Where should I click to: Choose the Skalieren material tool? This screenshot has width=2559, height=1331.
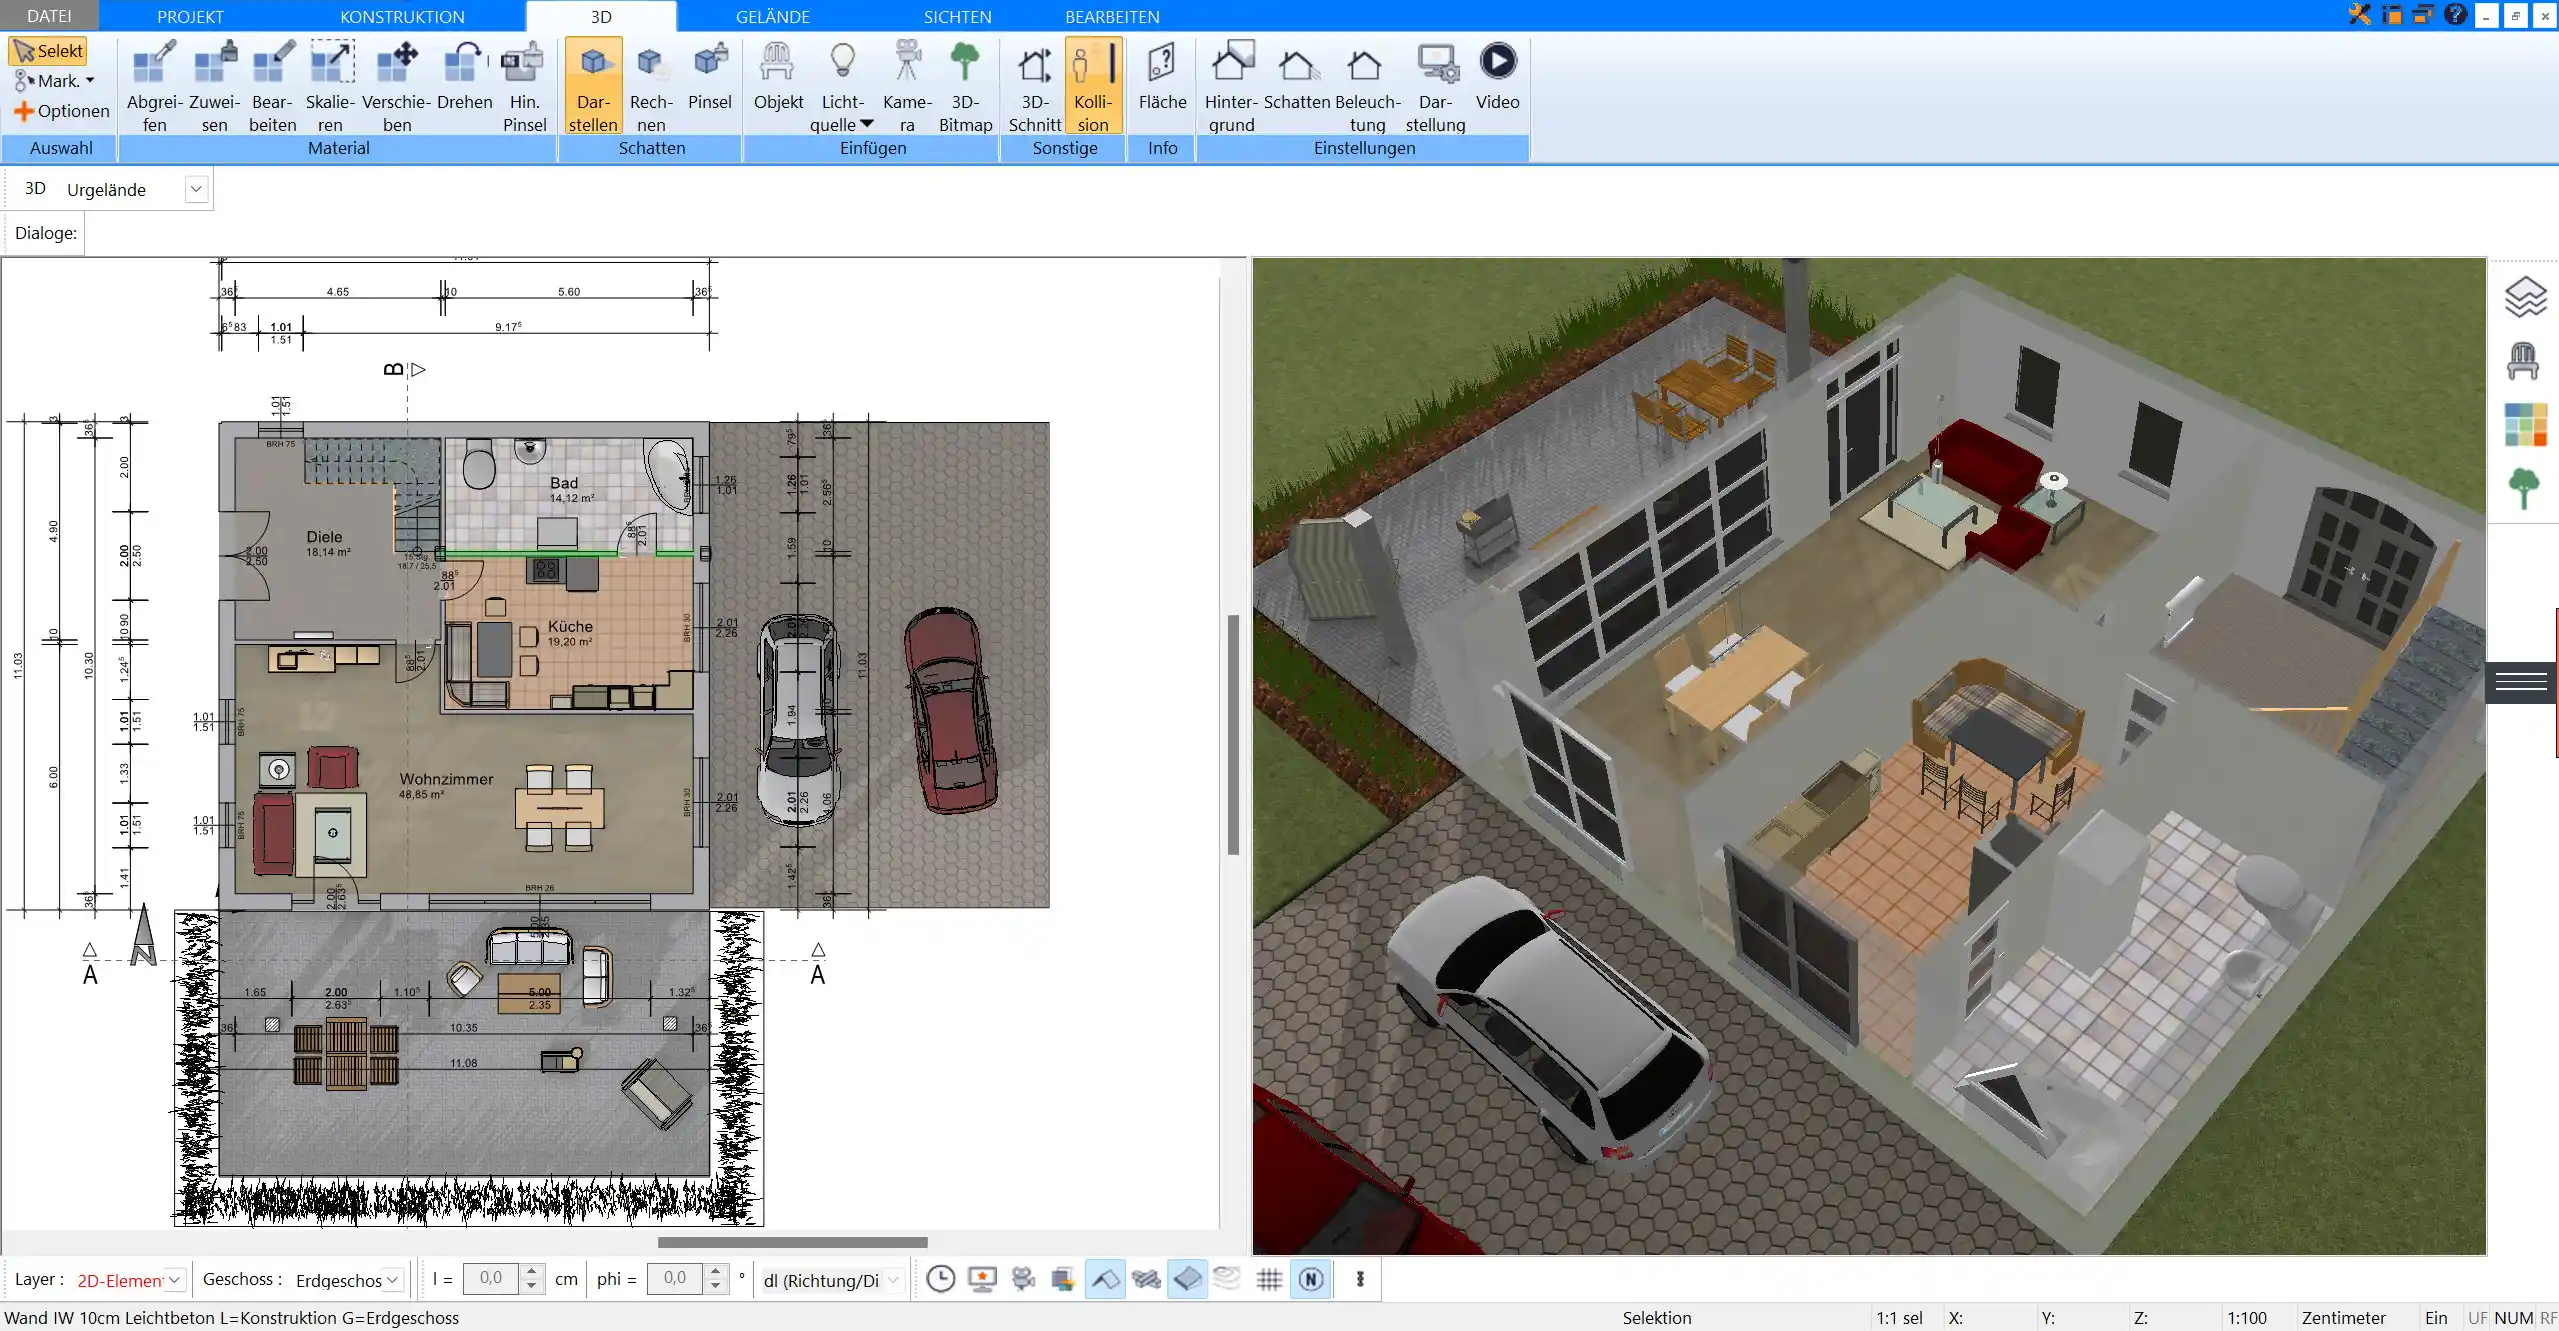[330, 87]
